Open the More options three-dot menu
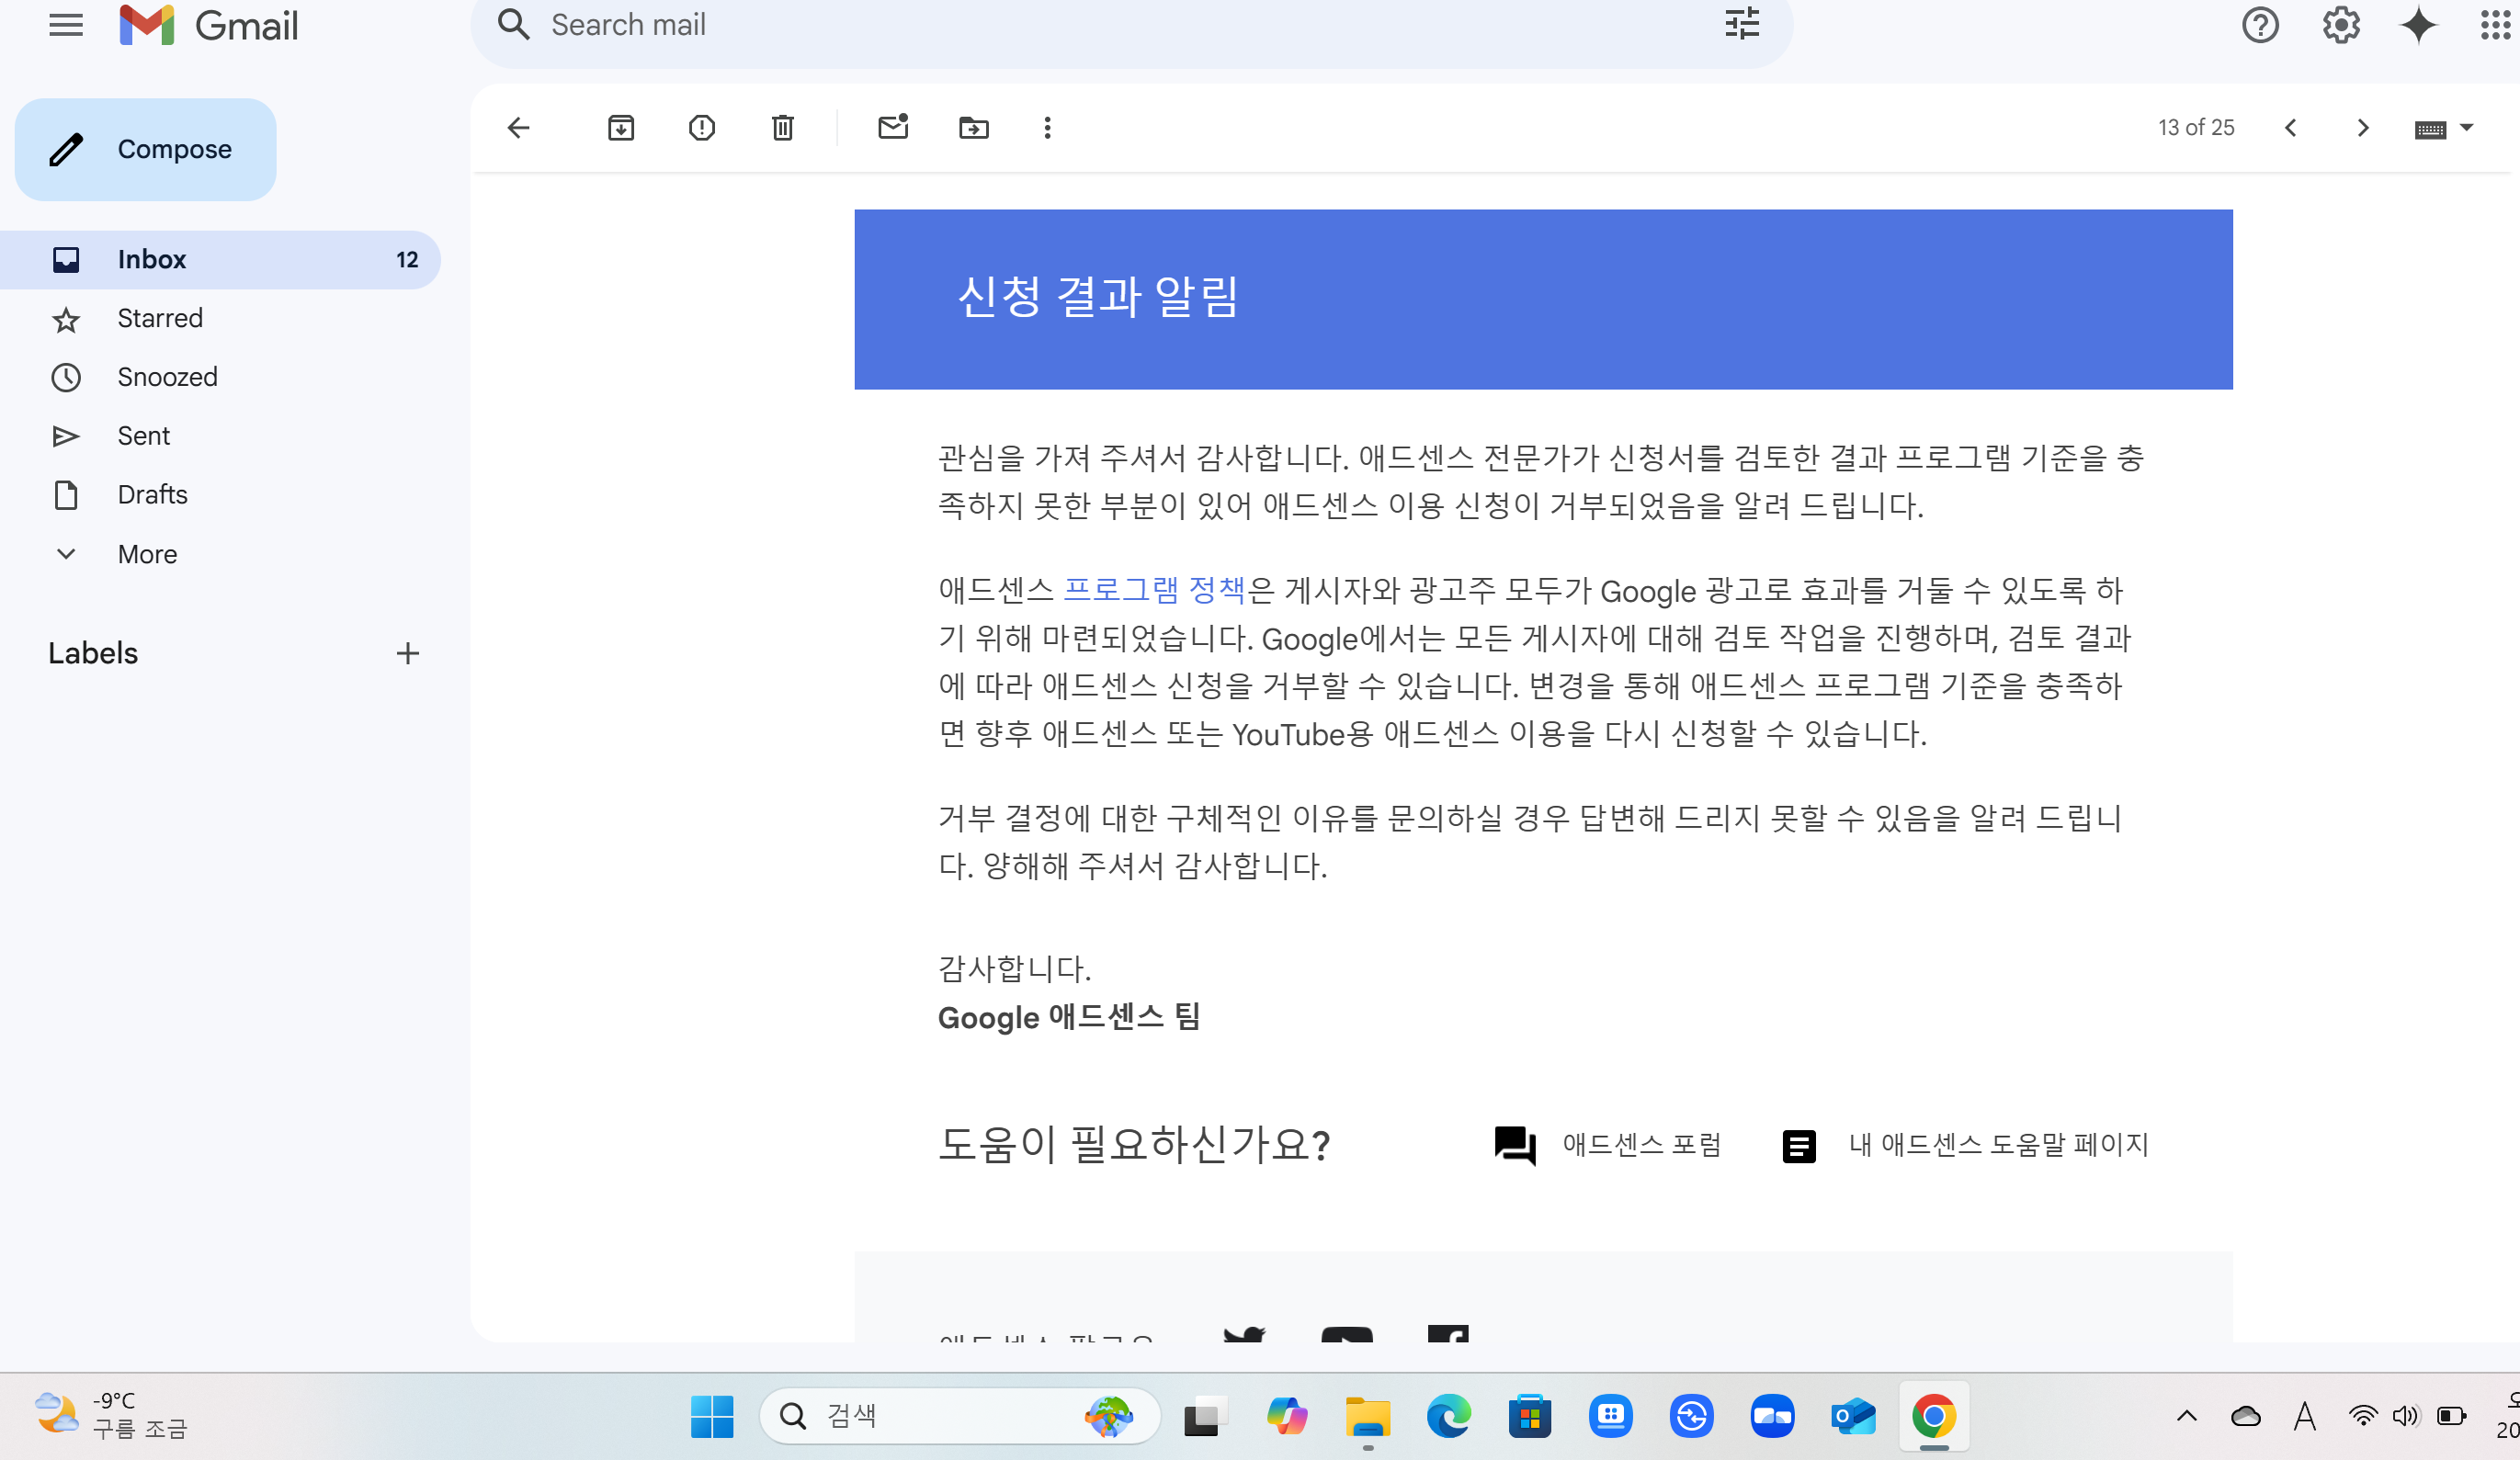2520x1460 pixels. 1047,128
